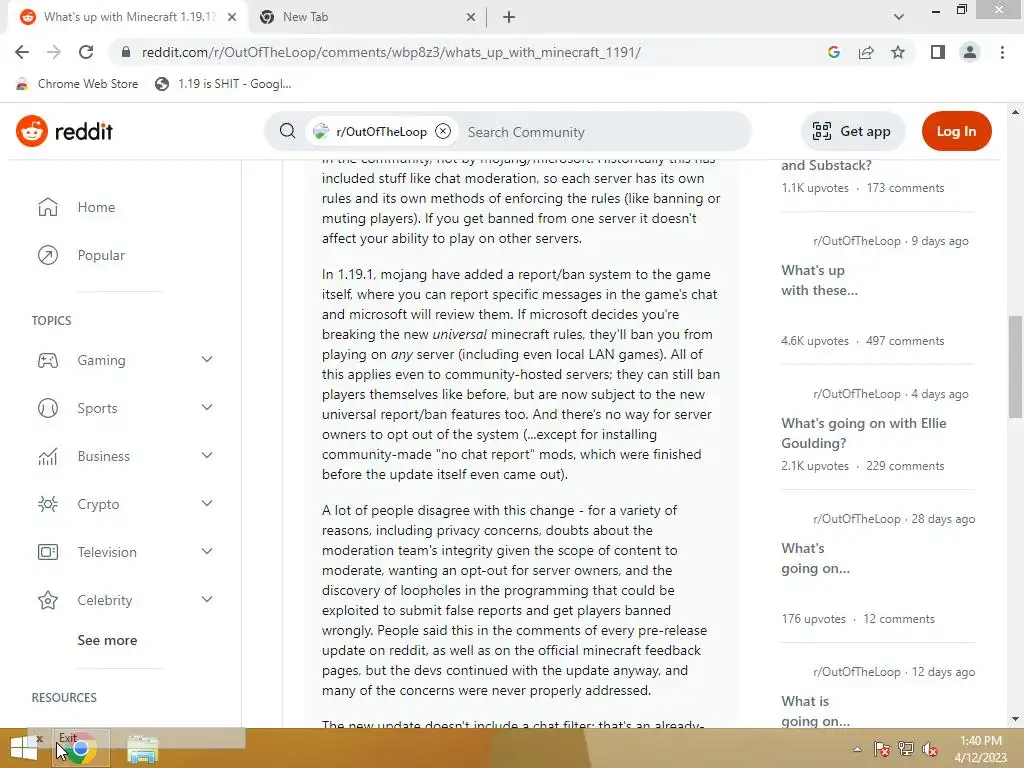Open the Chrome profile avatar

(970, 52)
